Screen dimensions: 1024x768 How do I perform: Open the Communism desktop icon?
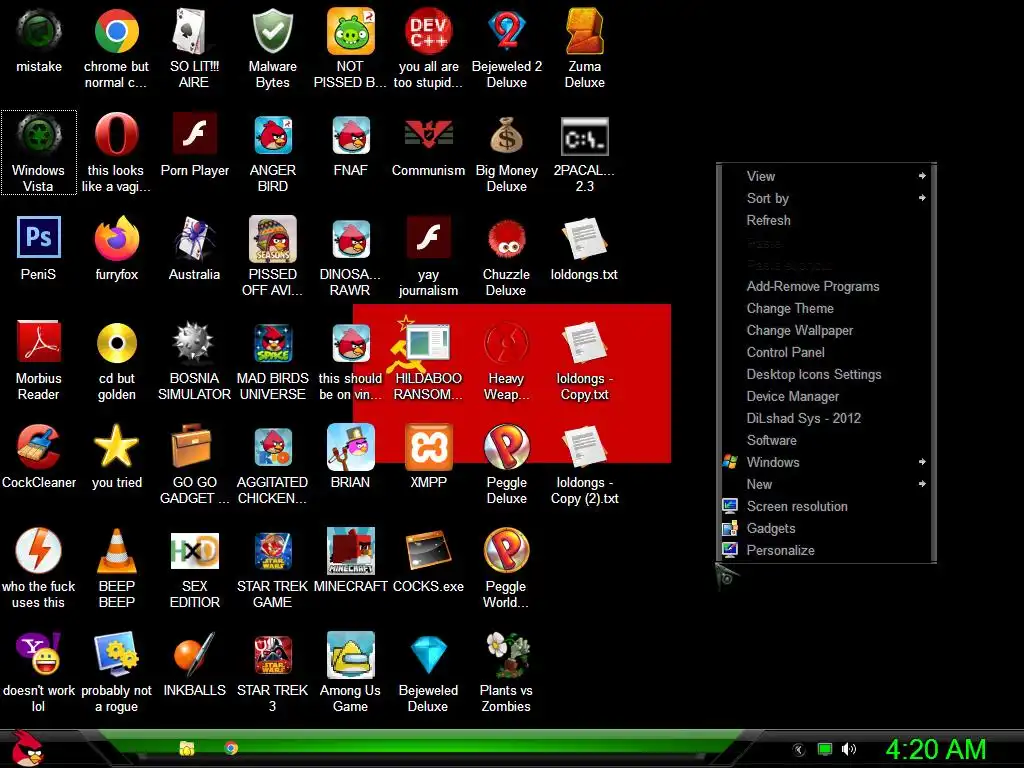[428, 135]
